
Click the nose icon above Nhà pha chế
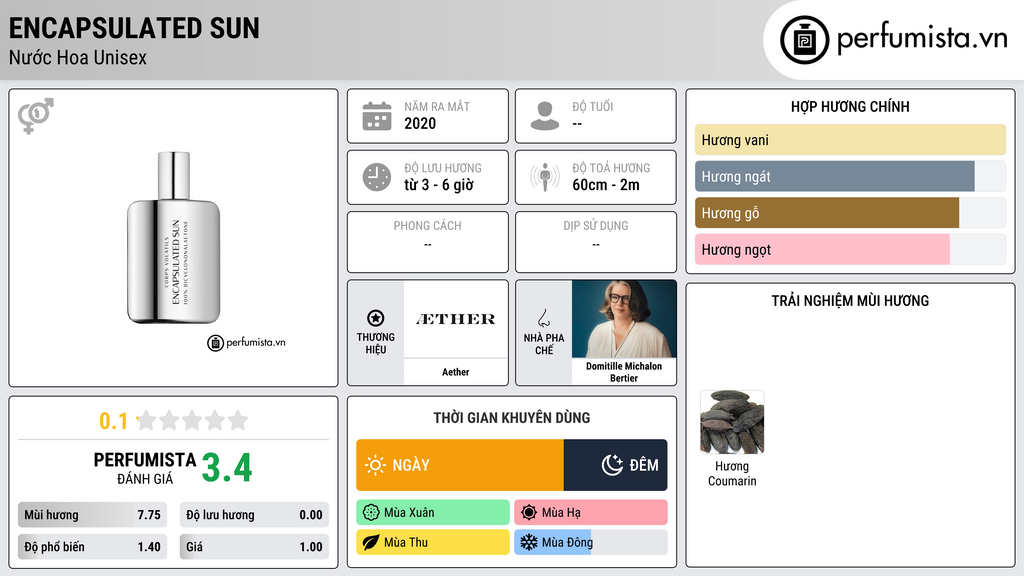click(x=543, y=318)
